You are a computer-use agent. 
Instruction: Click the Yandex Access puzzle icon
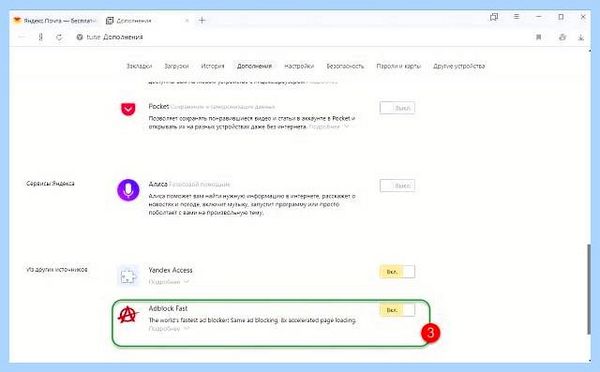128,276
